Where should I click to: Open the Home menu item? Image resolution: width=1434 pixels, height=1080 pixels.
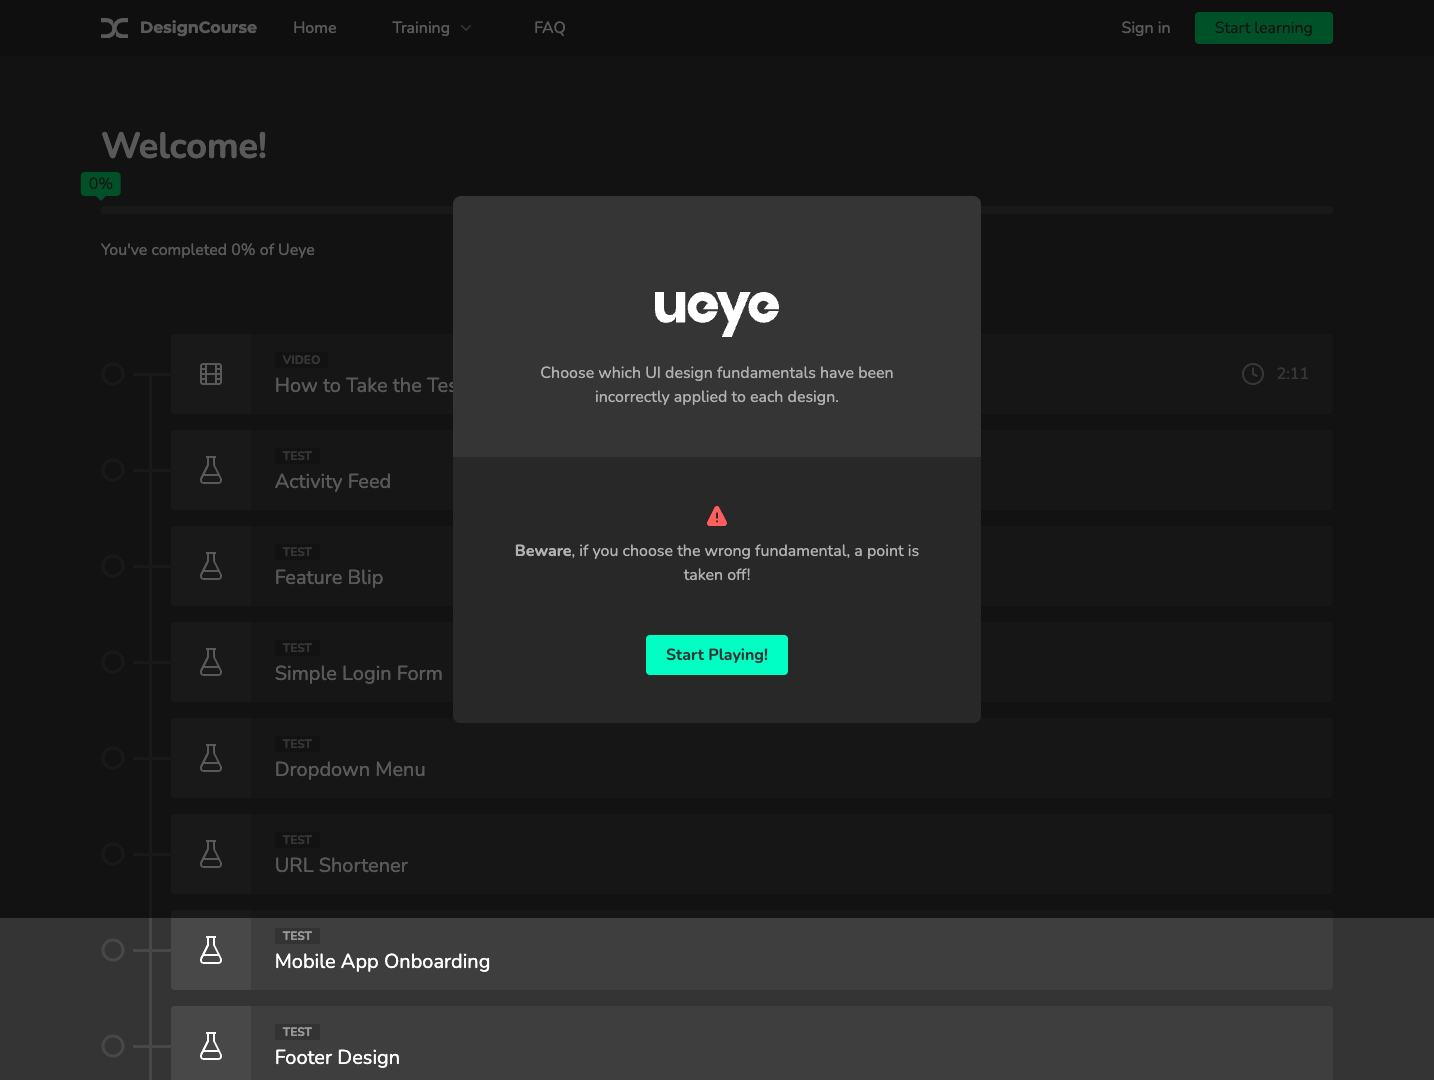coord(314,27)
